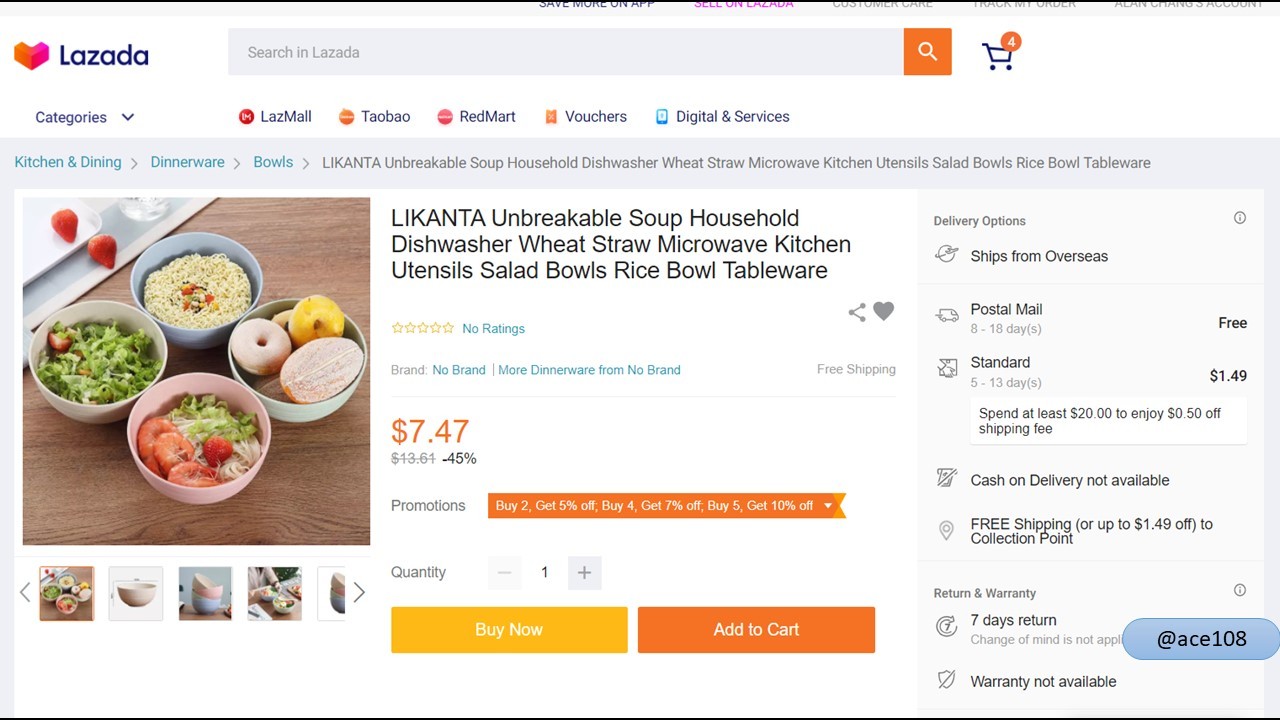Screen dimensions: 1280x720
Task: Click the Return & Warranty info icon
Action: 1240,590
